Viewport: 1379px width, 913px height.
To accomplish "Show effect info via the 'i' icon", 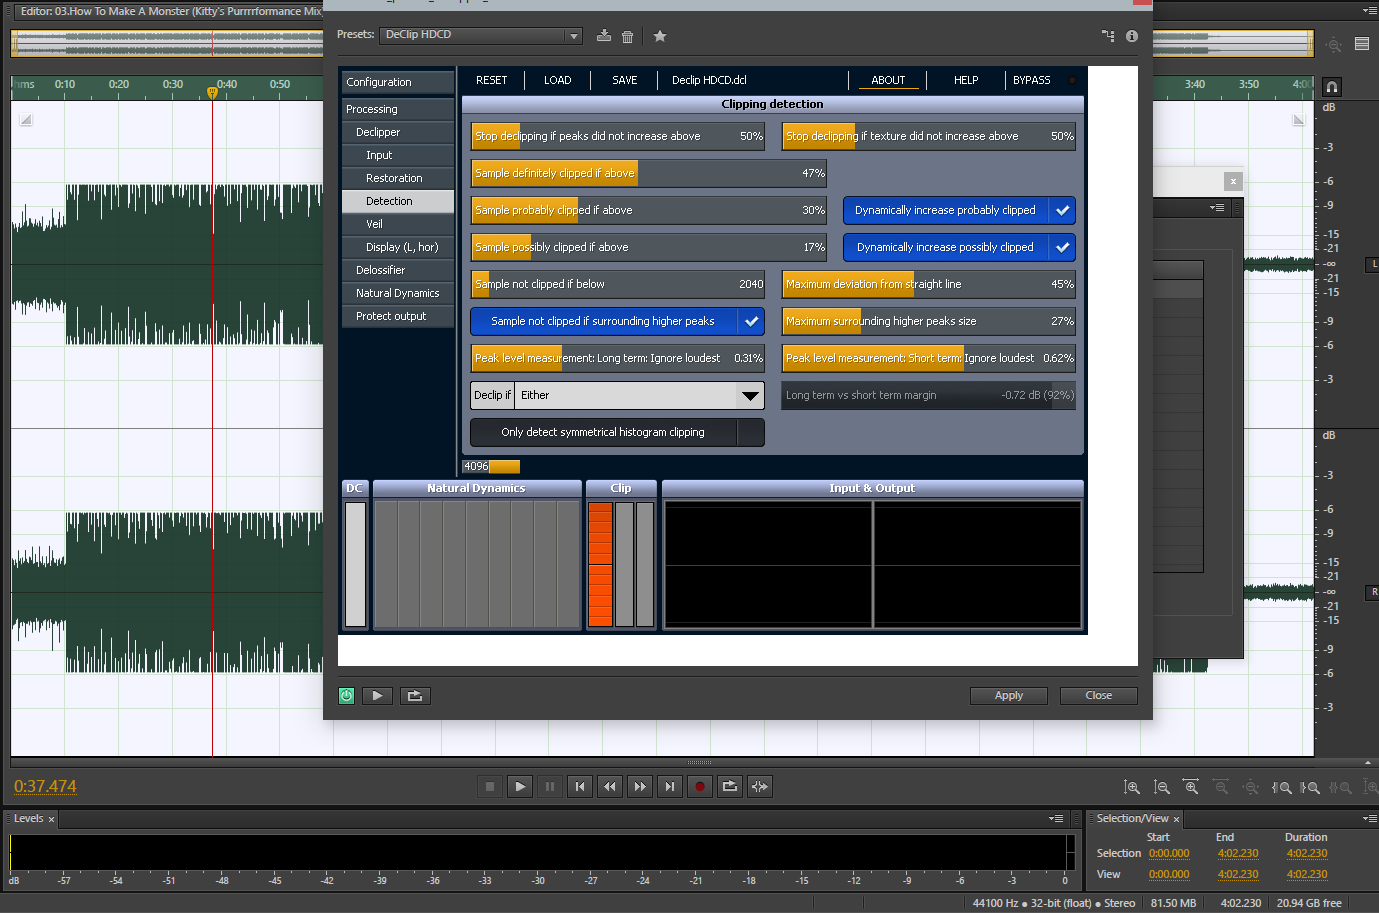I will 1132,36.
